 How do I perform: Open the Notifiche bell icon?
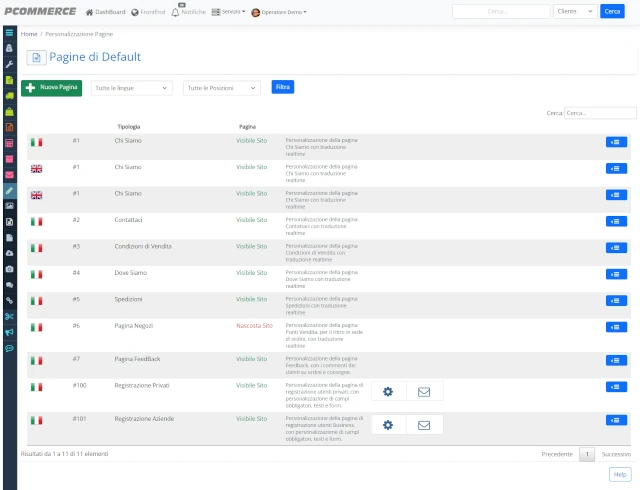176,12
